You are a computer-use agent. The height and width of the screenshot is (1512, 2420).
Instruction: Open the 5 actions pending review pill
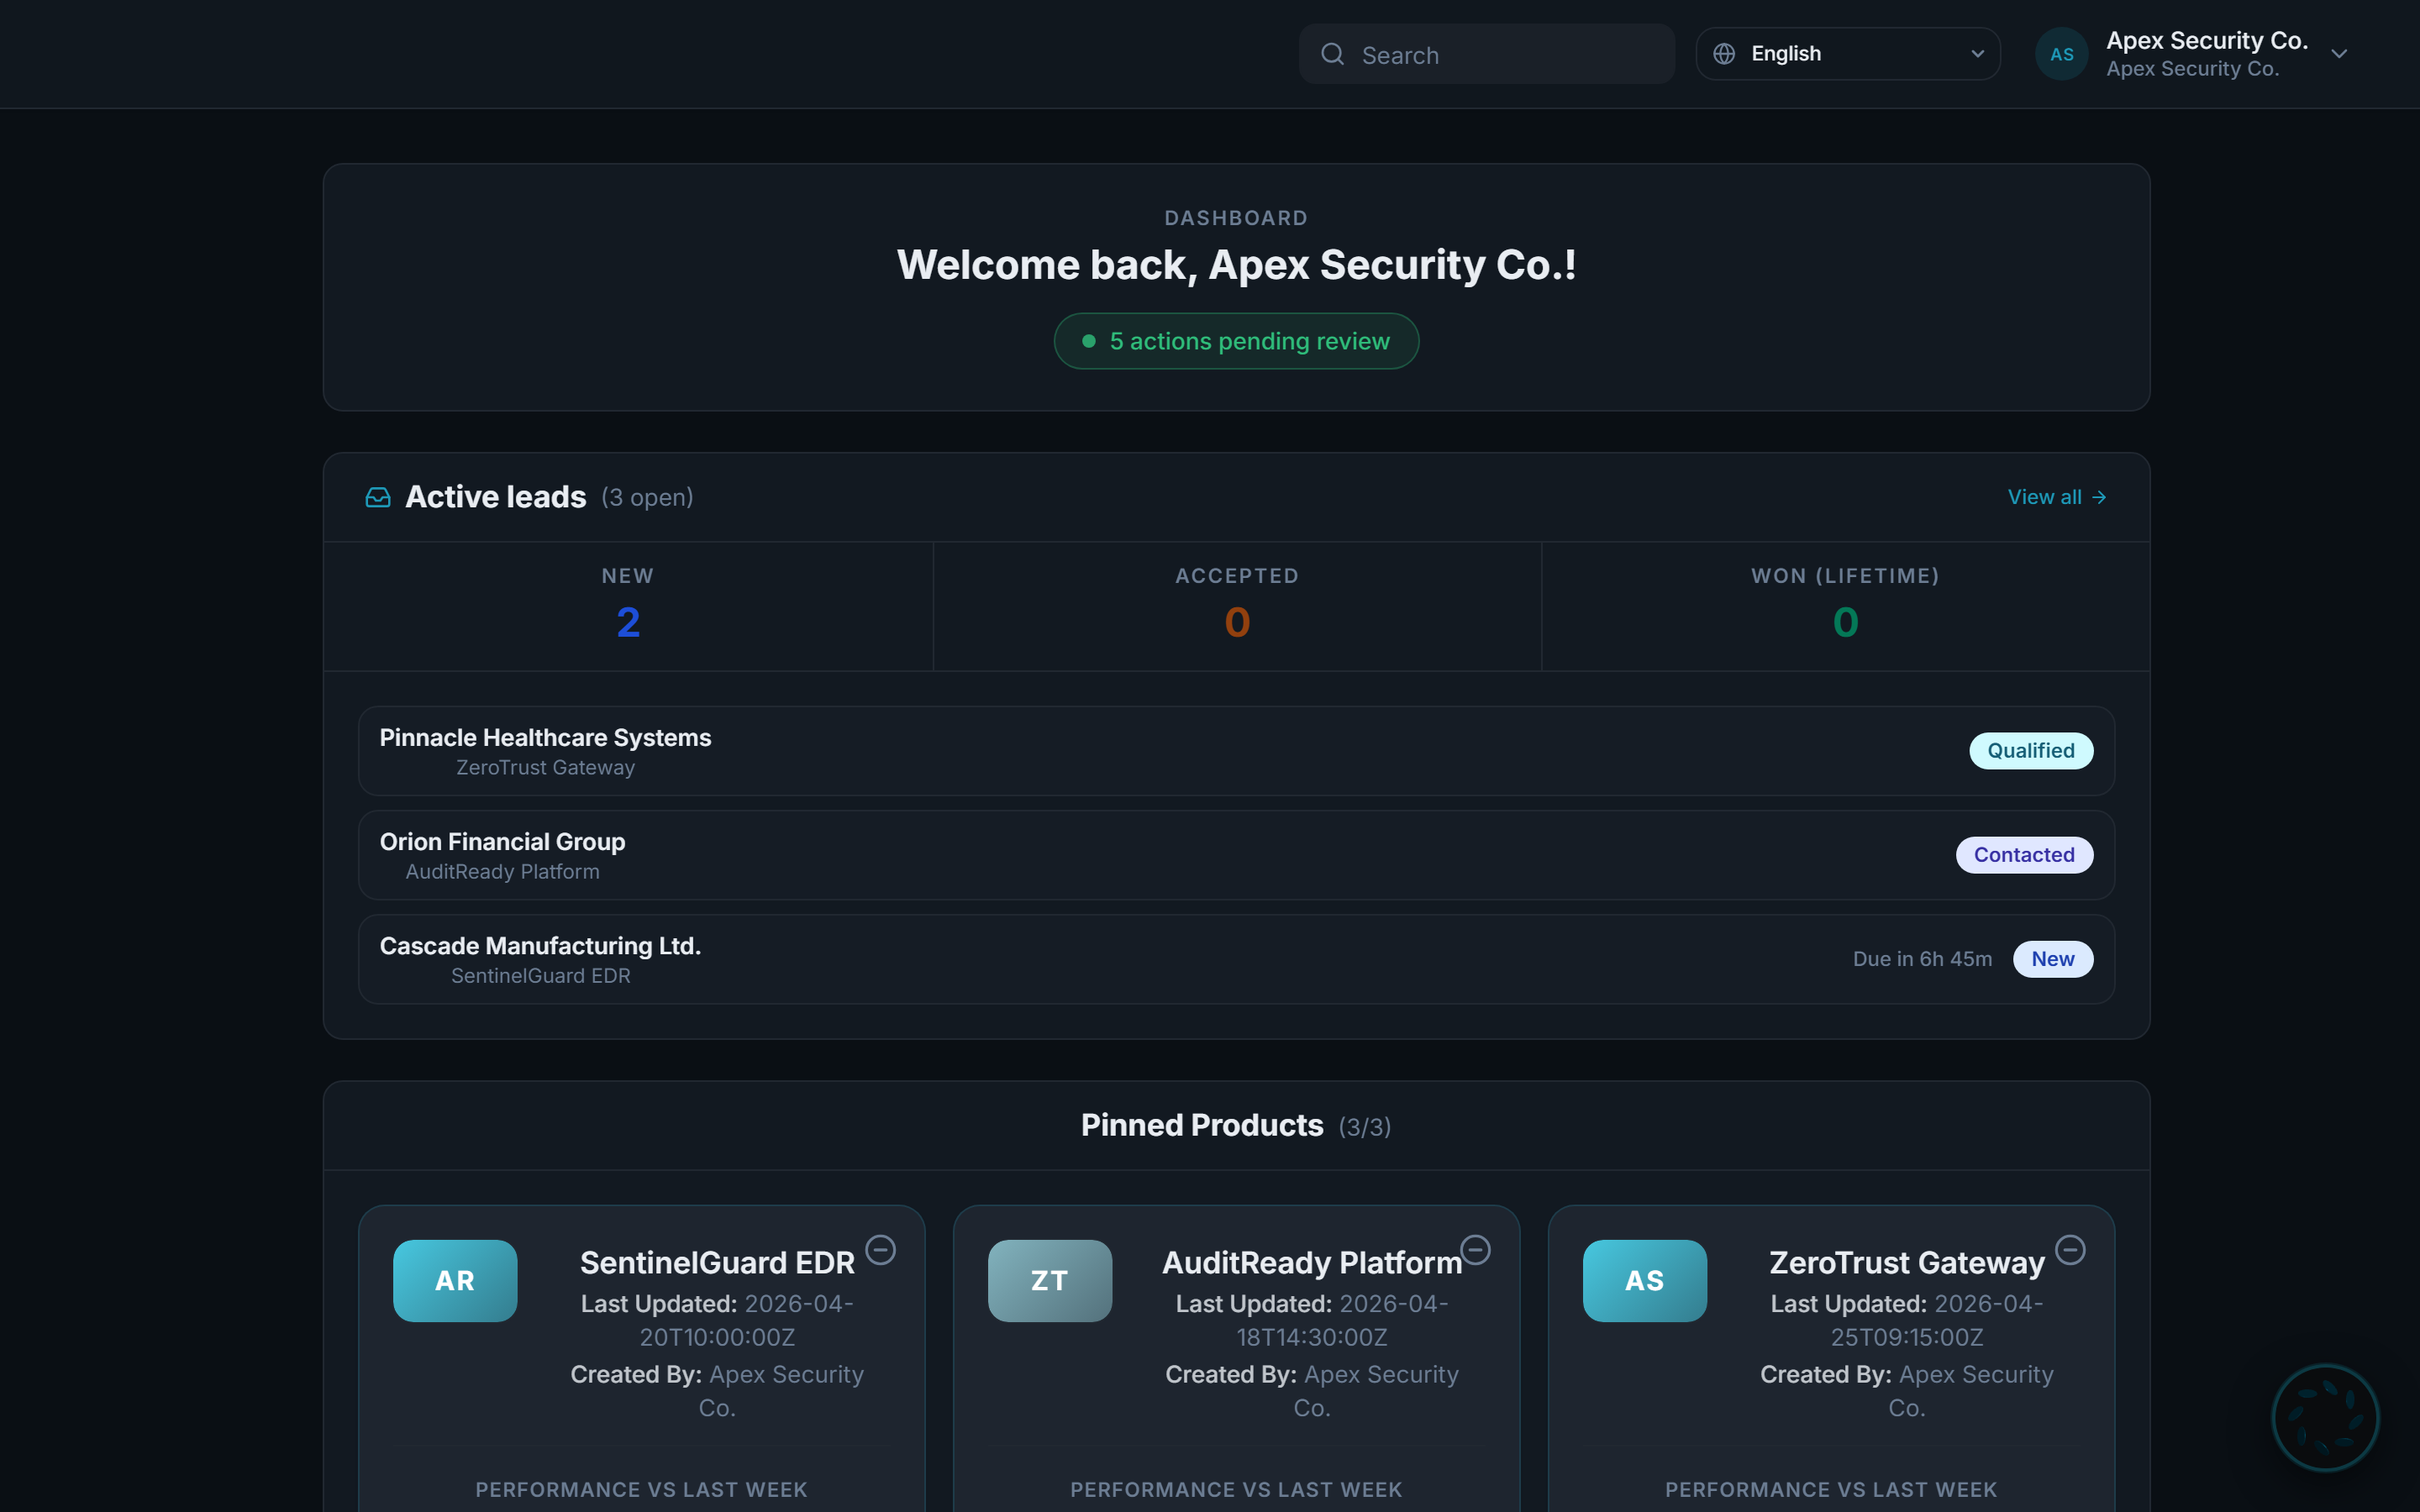click(x=1236, y=341)
